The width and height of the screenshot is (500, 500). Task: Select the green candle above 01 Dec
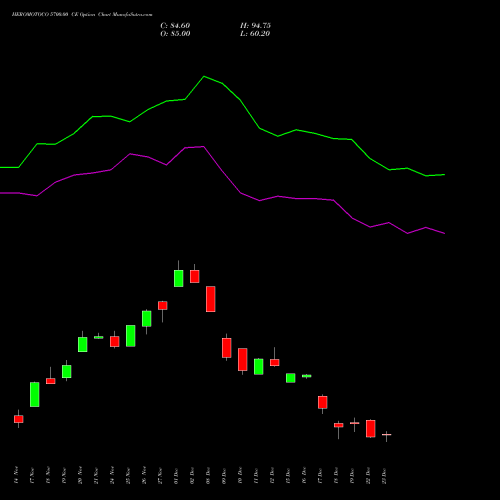(x=179, y=278)
